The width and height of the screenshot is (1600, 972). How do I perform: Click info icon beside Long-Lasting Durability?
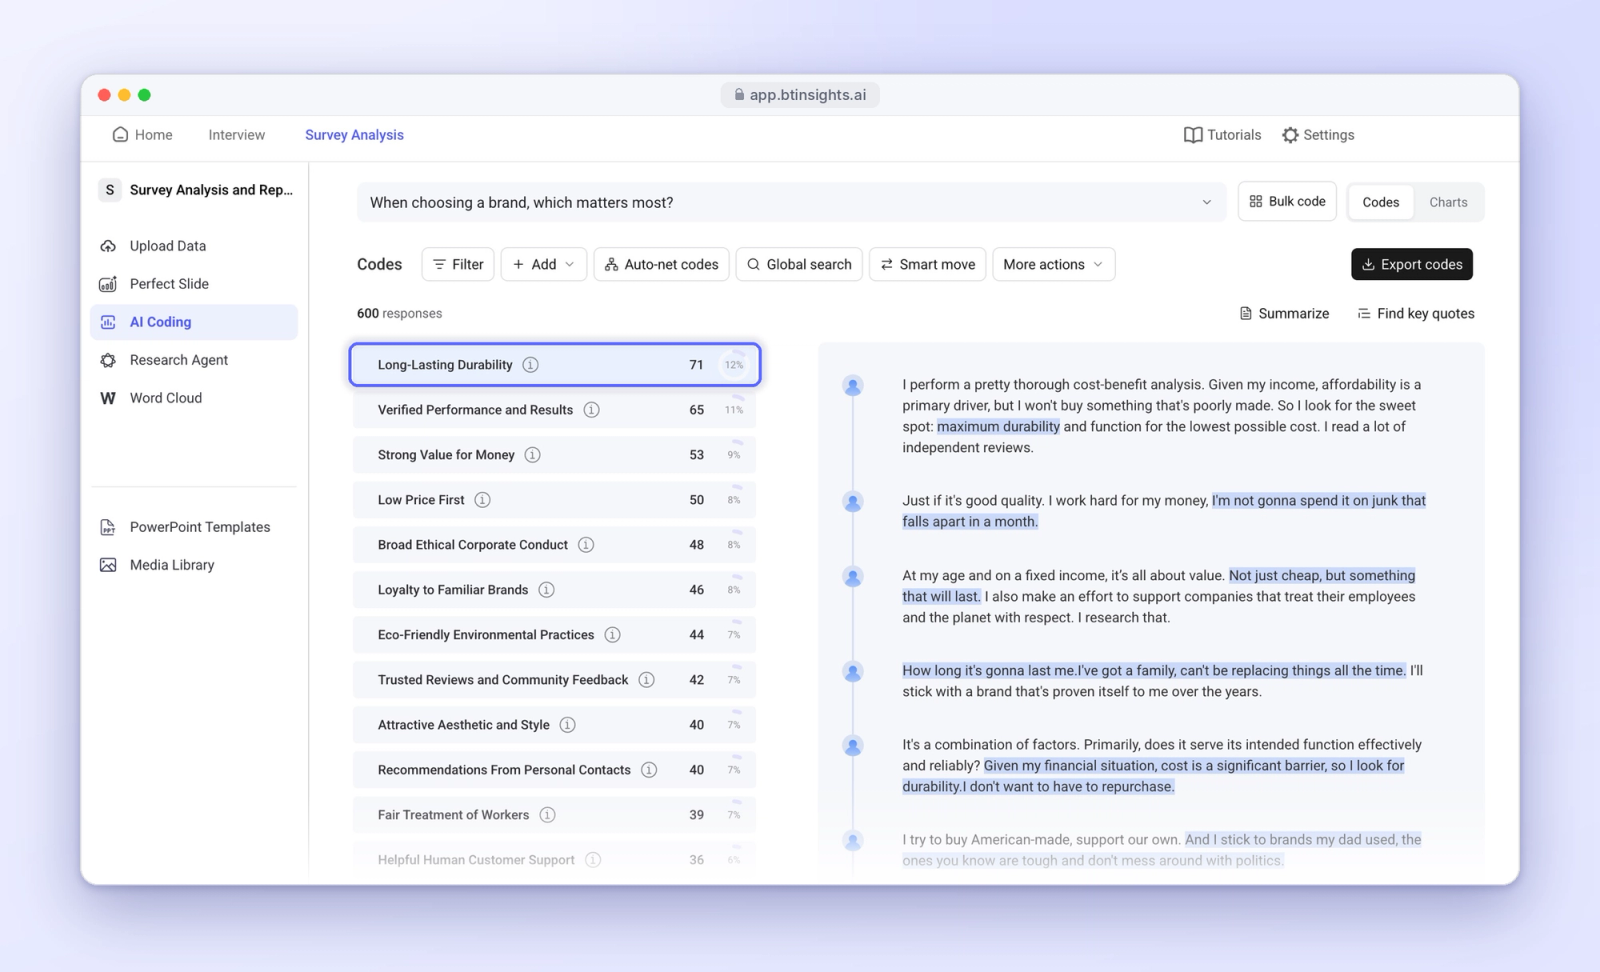[531, 365]
